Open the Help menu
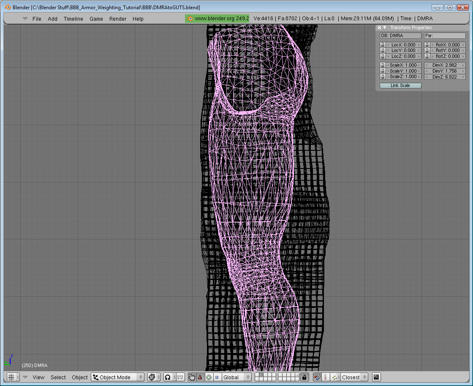473x386 pixels. (x=138, y=19)
